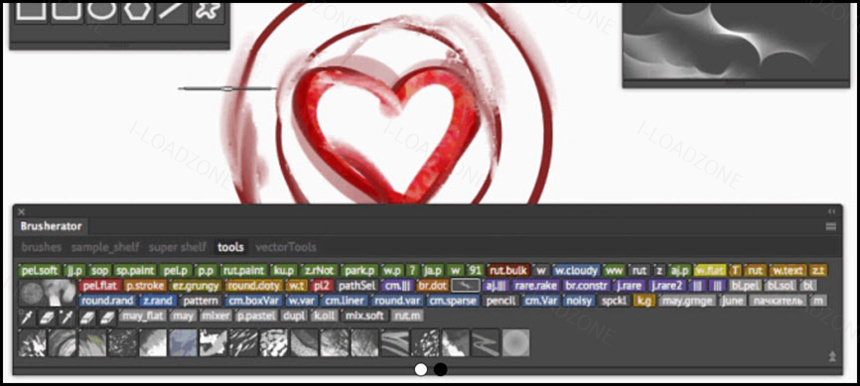Select the cm.boxVar tool preset

pyautogui.click(x=253, y=300)
